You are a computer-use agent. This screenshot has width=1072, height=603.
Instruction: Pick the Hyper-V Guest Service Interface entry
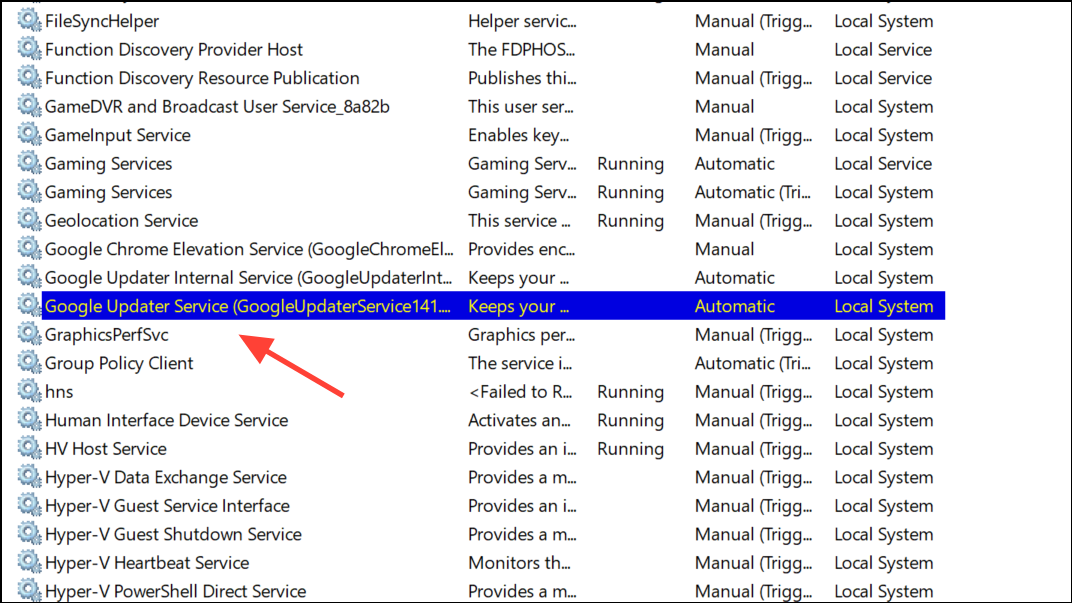[x=167, y=506]
